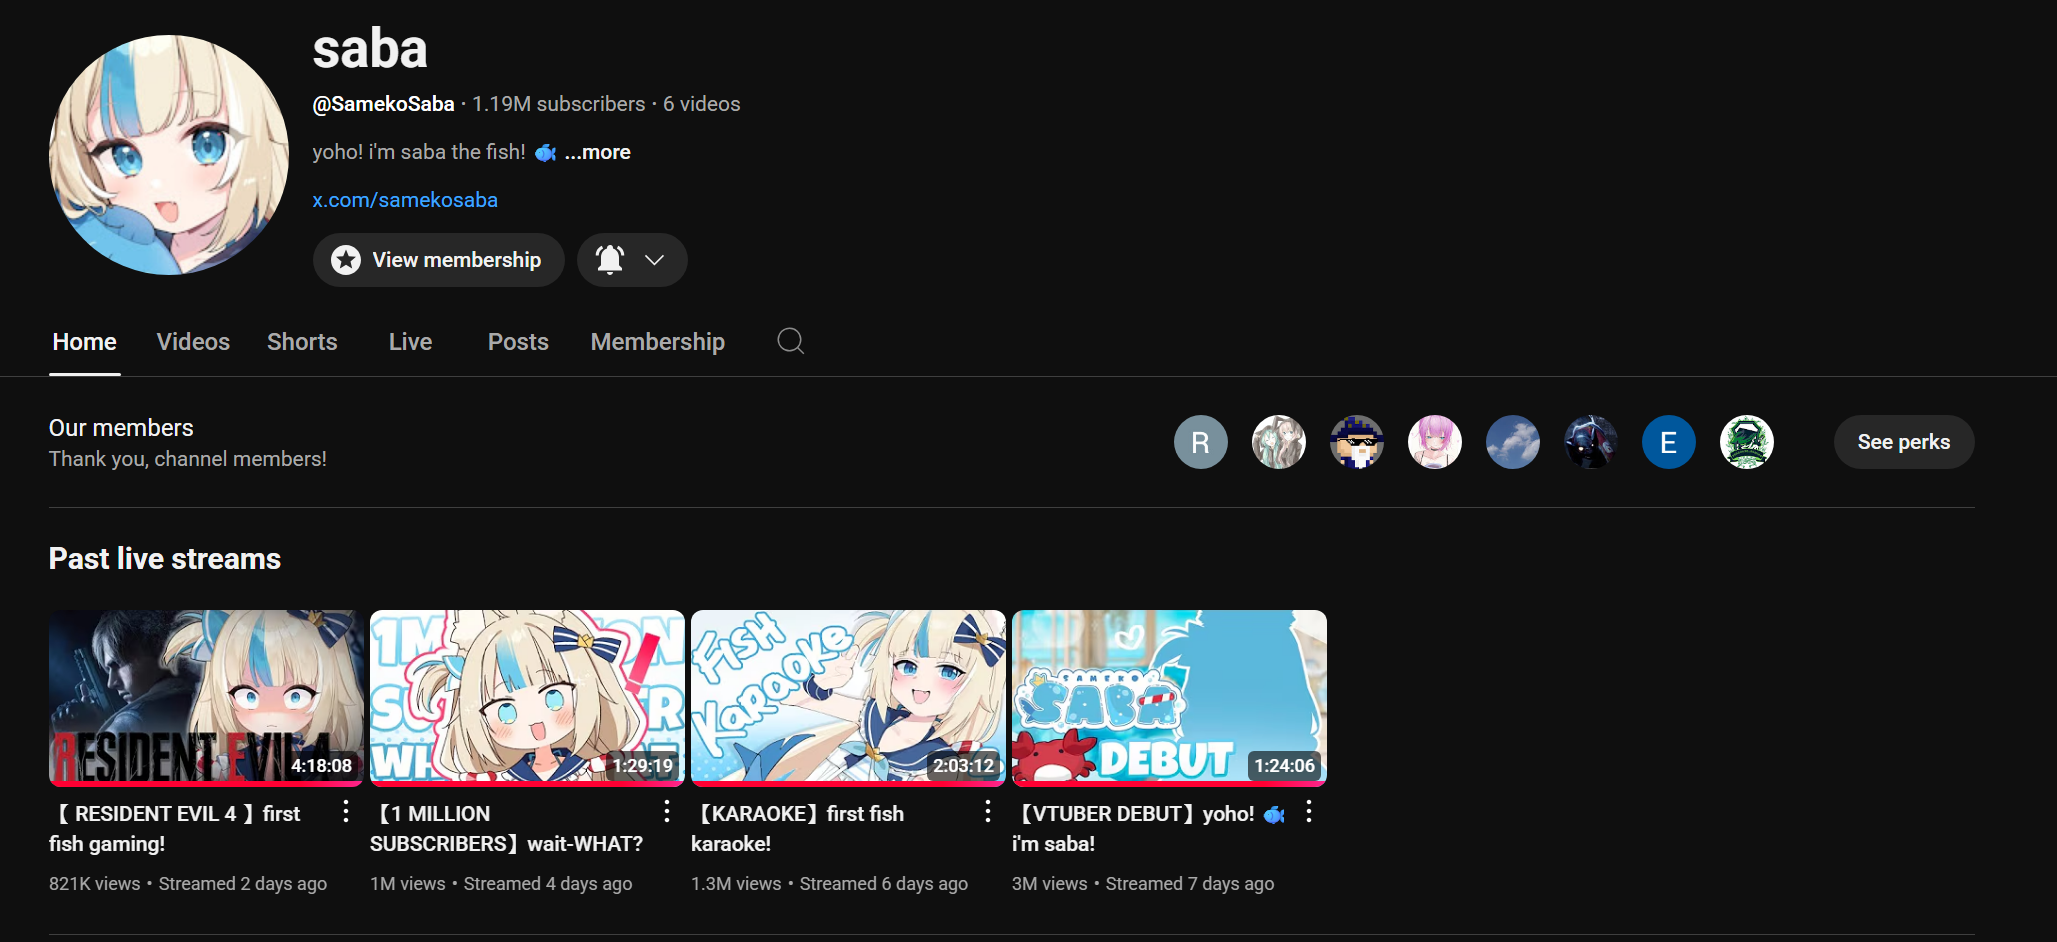The image size is (2057, 942).
Task: Click the 3M views text
Action: tap(1049, 884)
